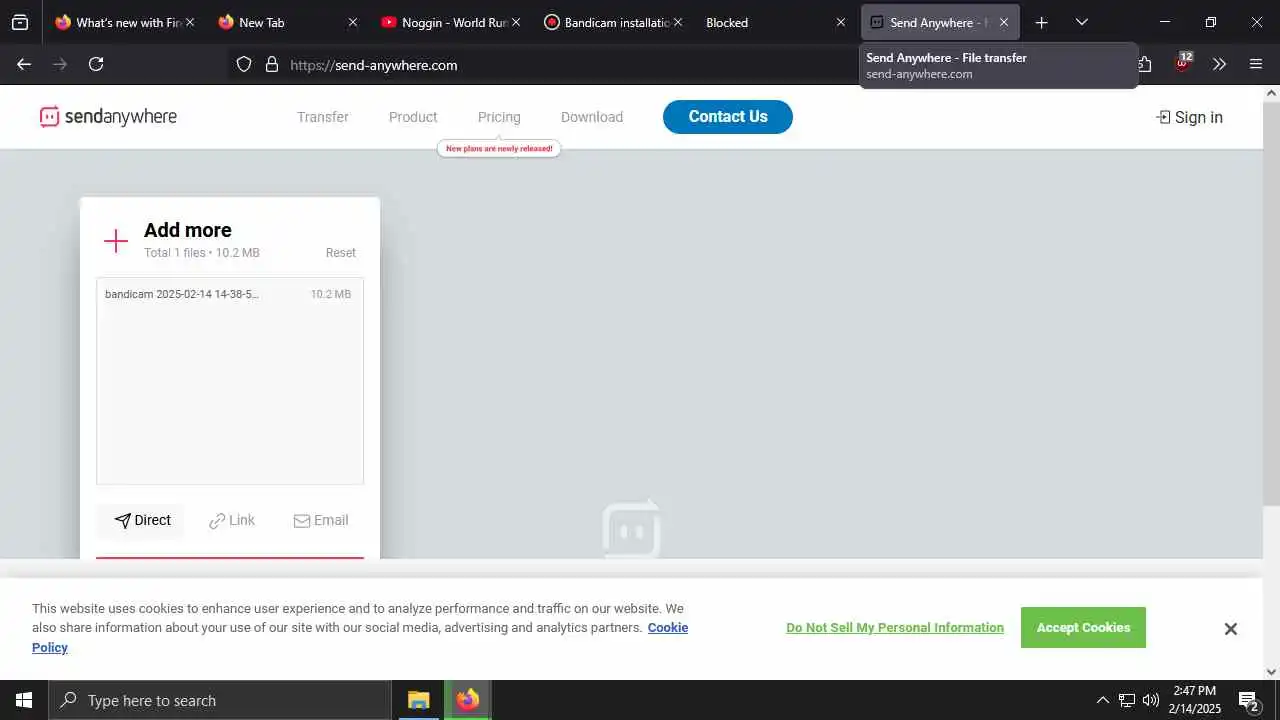1280x720 pixels.
Task: Open the uBlock extension icon with badge 12
Action: (x=1183, y=63)
